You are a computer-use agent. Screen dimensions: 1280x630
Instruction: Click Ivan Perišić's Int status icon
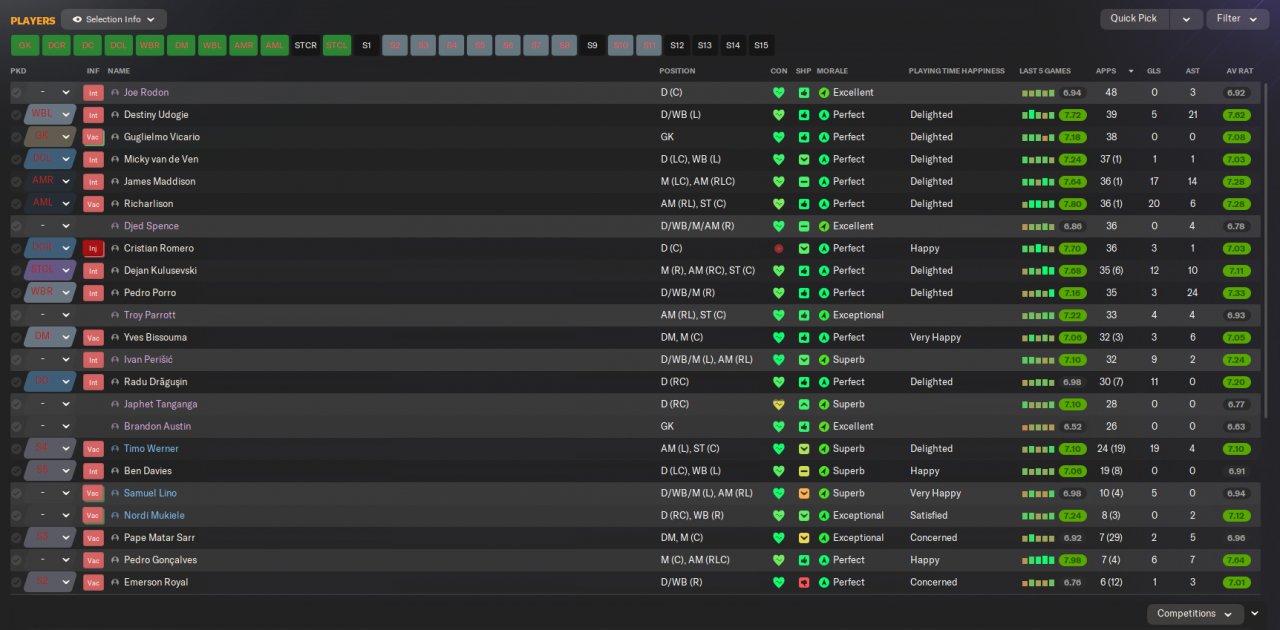[94, 360]
